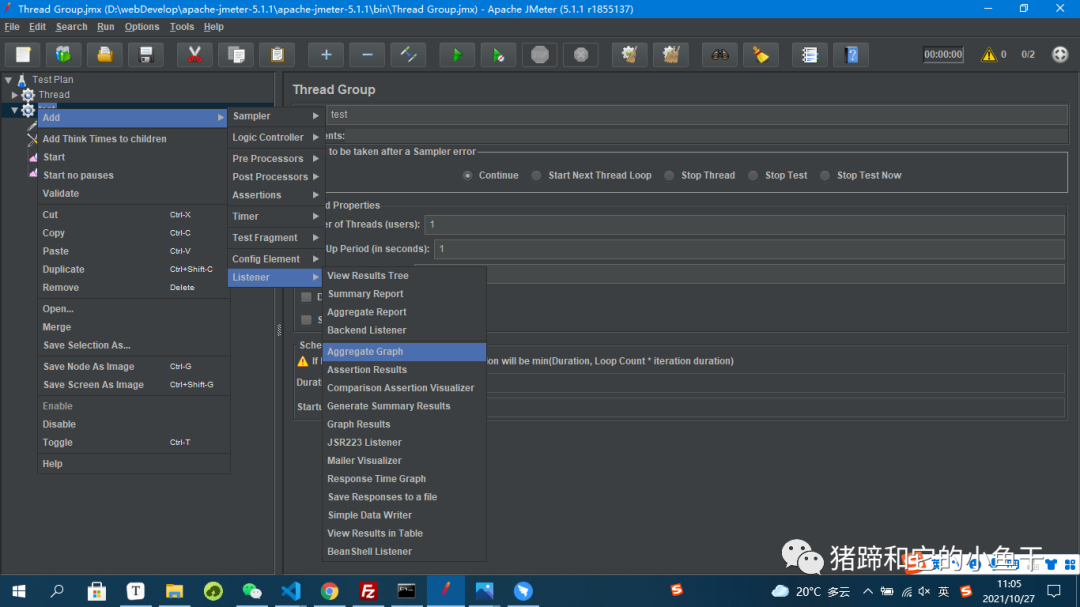Start the test with green play icon
The width and height of the screenshot is (1080, 607).
[457, 54]
